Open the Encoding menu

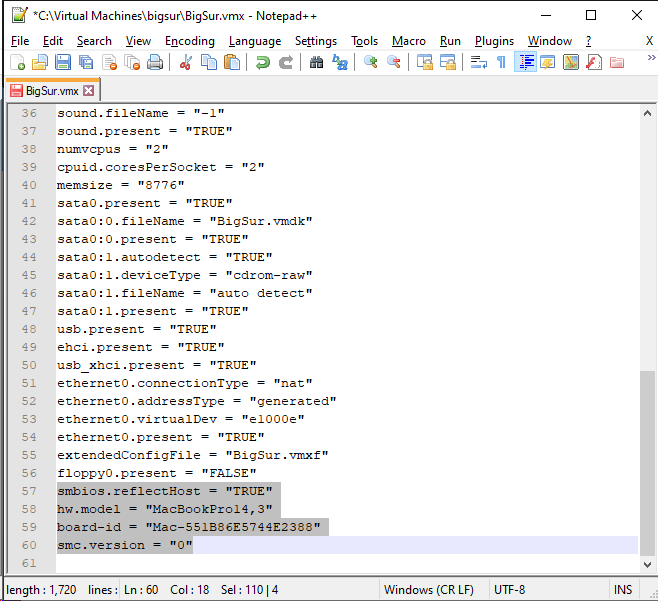tap(190, 41)
